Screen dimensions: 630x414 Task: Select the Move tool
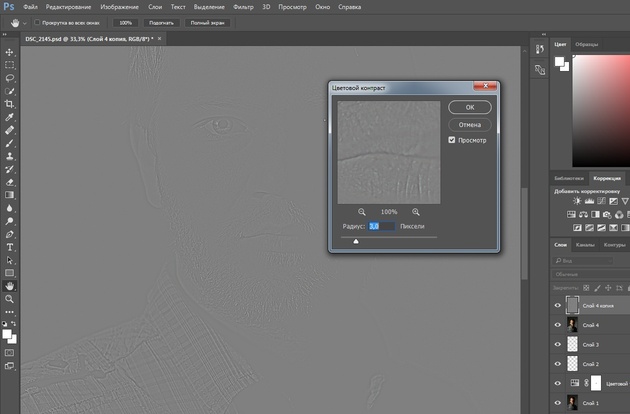tap(10, 51)
